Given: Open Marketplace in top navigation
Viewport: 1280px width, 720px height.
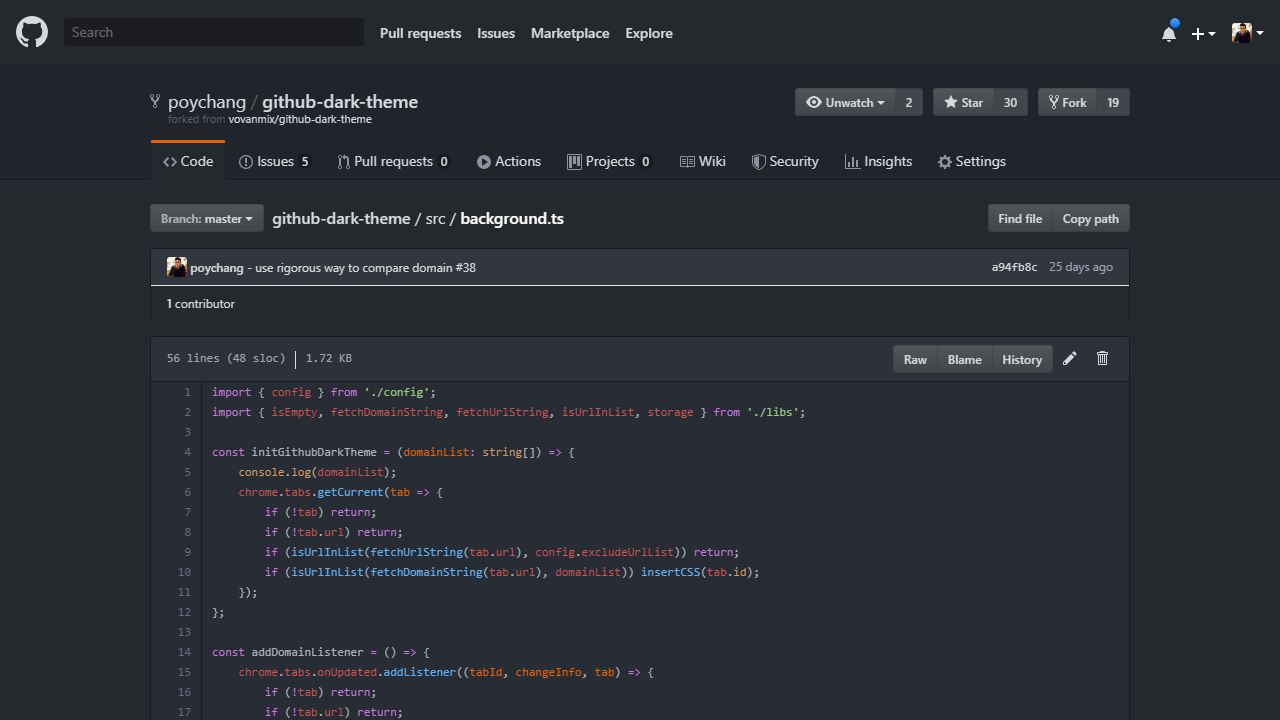Looking at the screenshot, I should 570,33.
